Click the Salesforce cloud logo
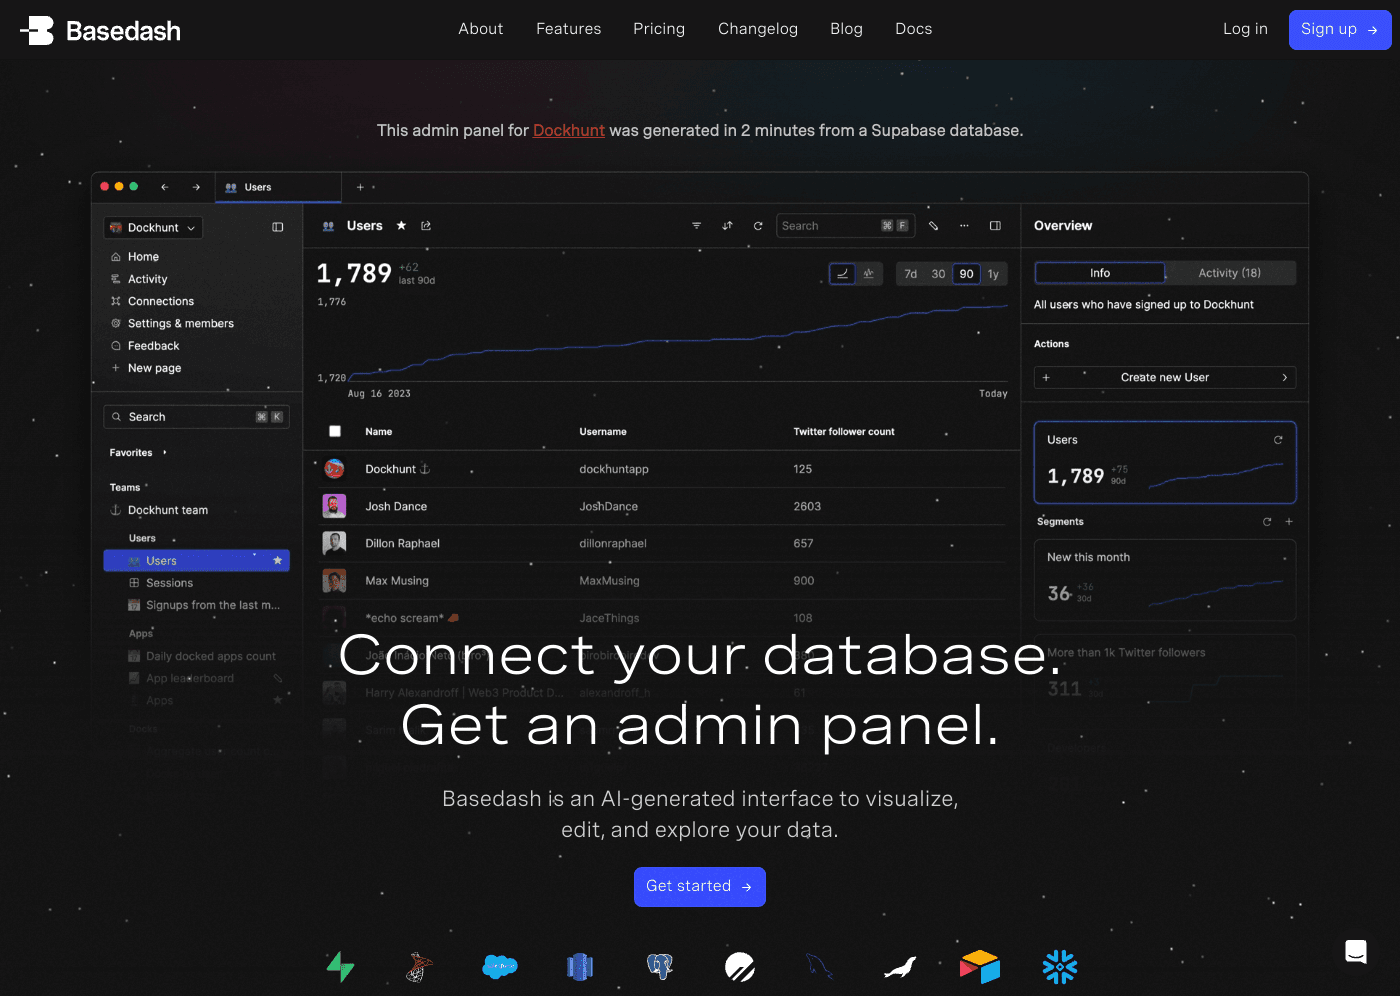Image resolution: width=1400 pixels, height=996 pixels. click(x=500, y=966)
